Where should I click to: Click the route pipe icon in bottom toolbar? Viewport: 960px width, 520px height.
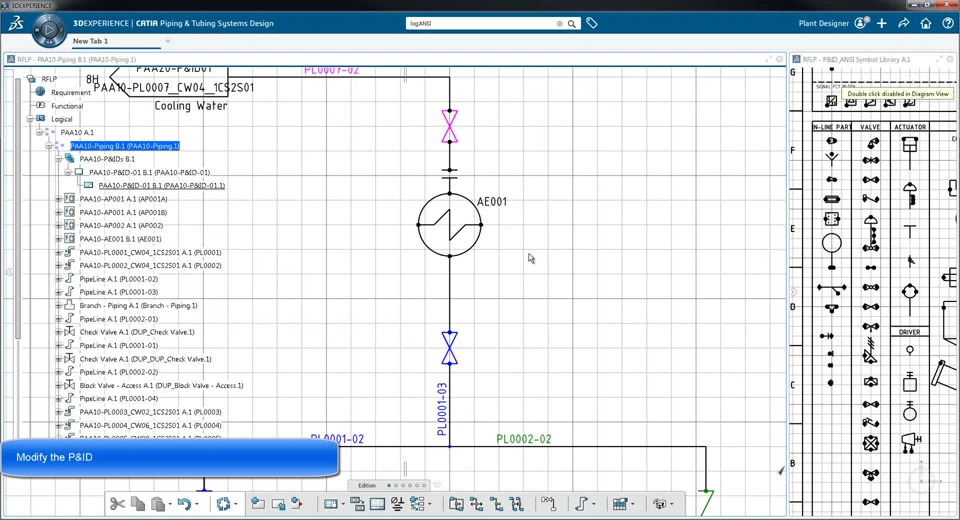[581, 503]
